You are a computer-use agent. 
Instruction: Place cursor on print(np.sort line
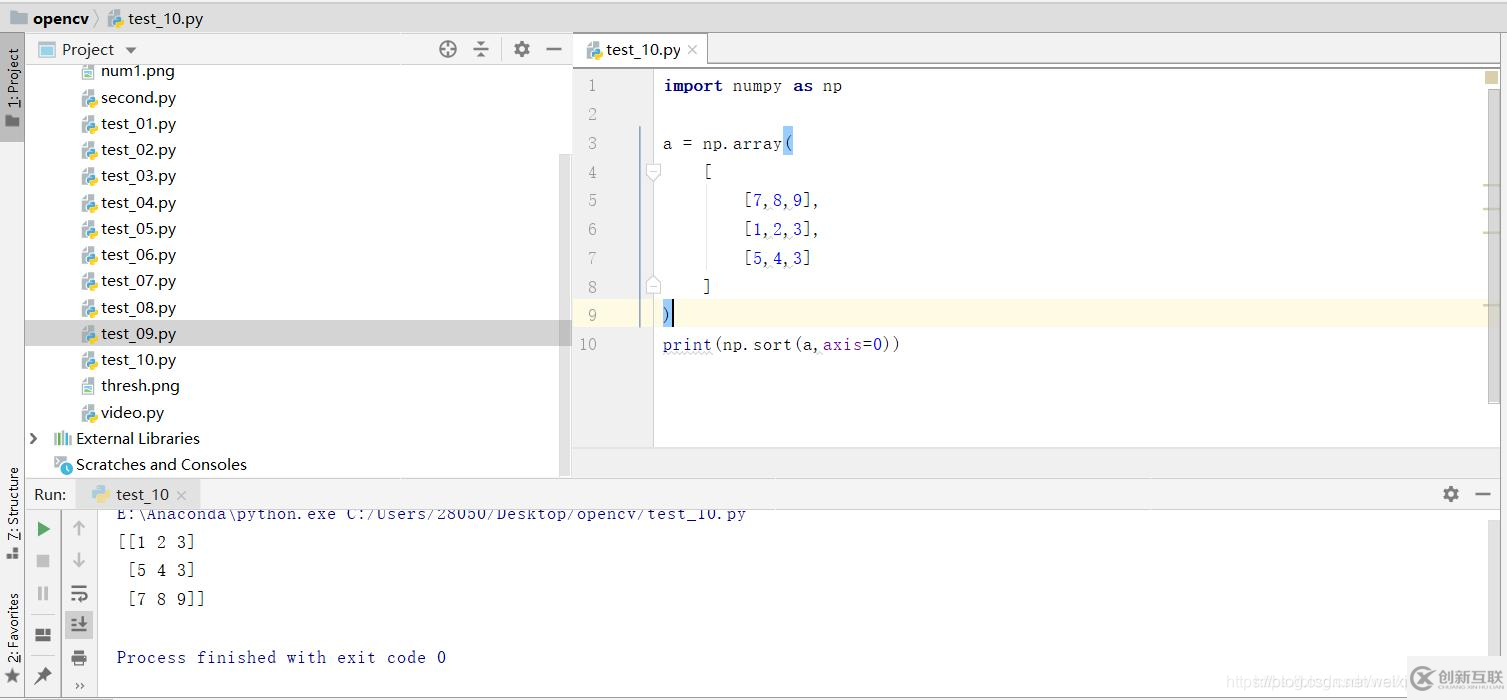781,344
